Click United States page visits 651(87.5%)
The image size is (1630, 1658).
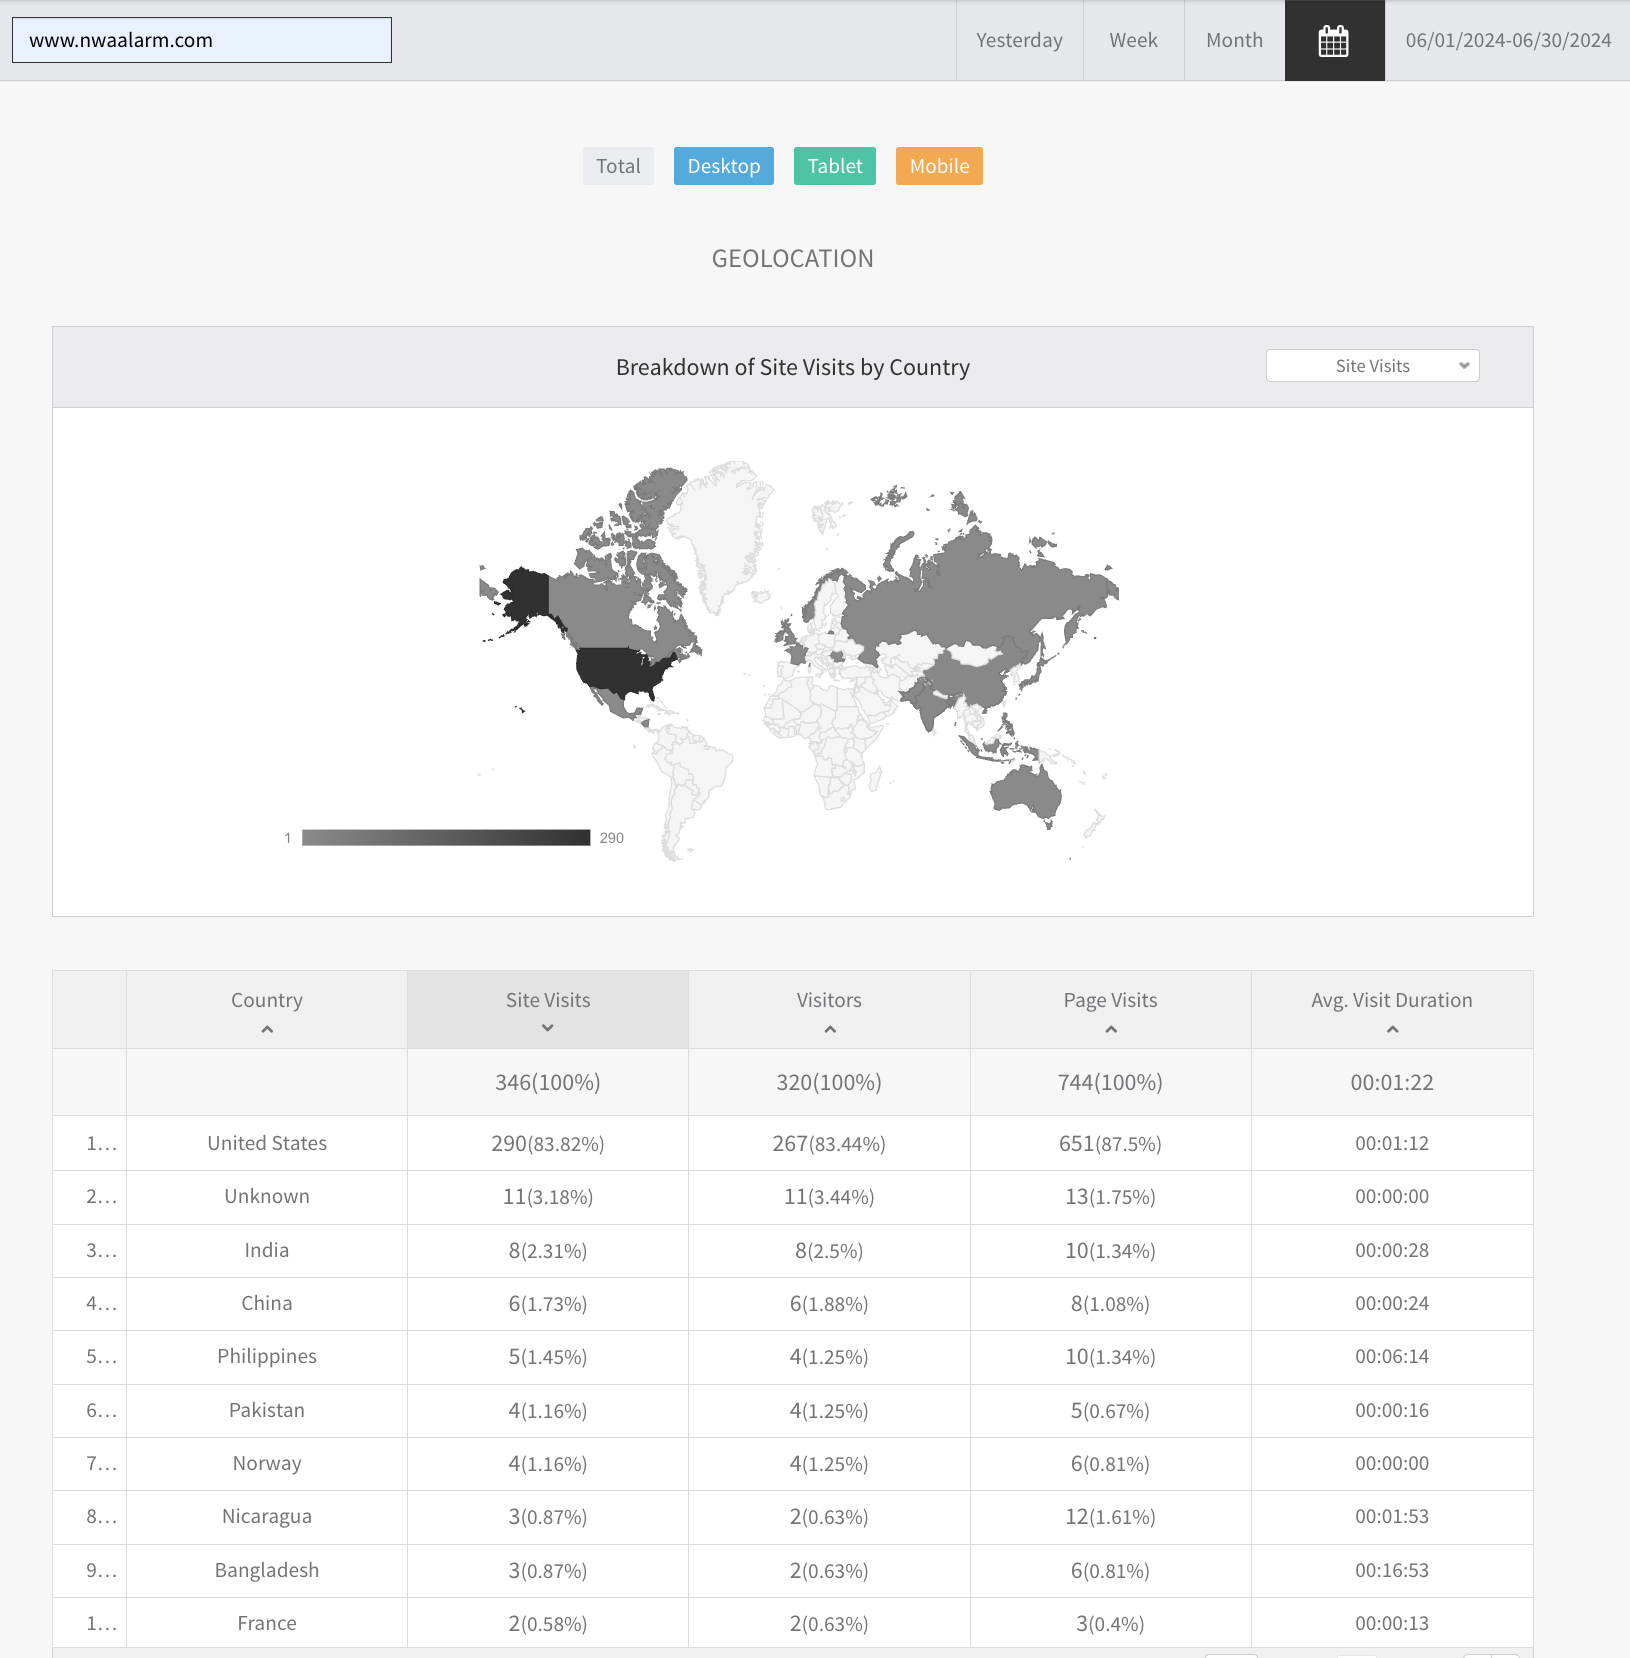pyautogui.click(x=1111, y=1144)
